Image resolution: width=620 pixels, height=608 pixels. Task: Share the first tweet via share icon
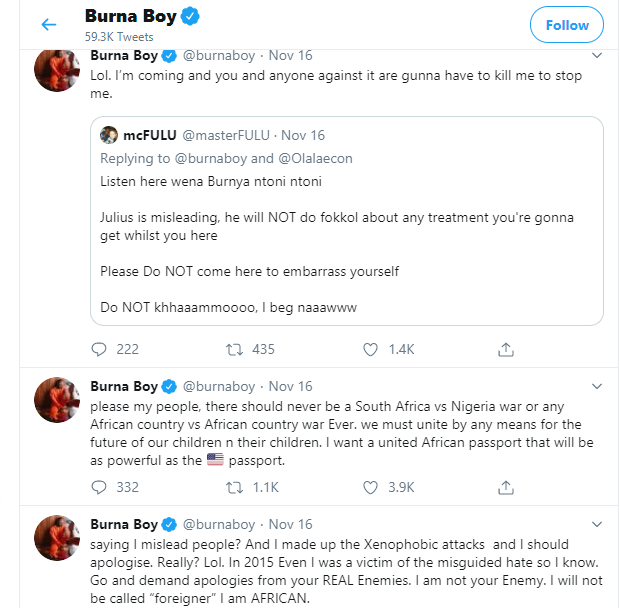(506, 349)
